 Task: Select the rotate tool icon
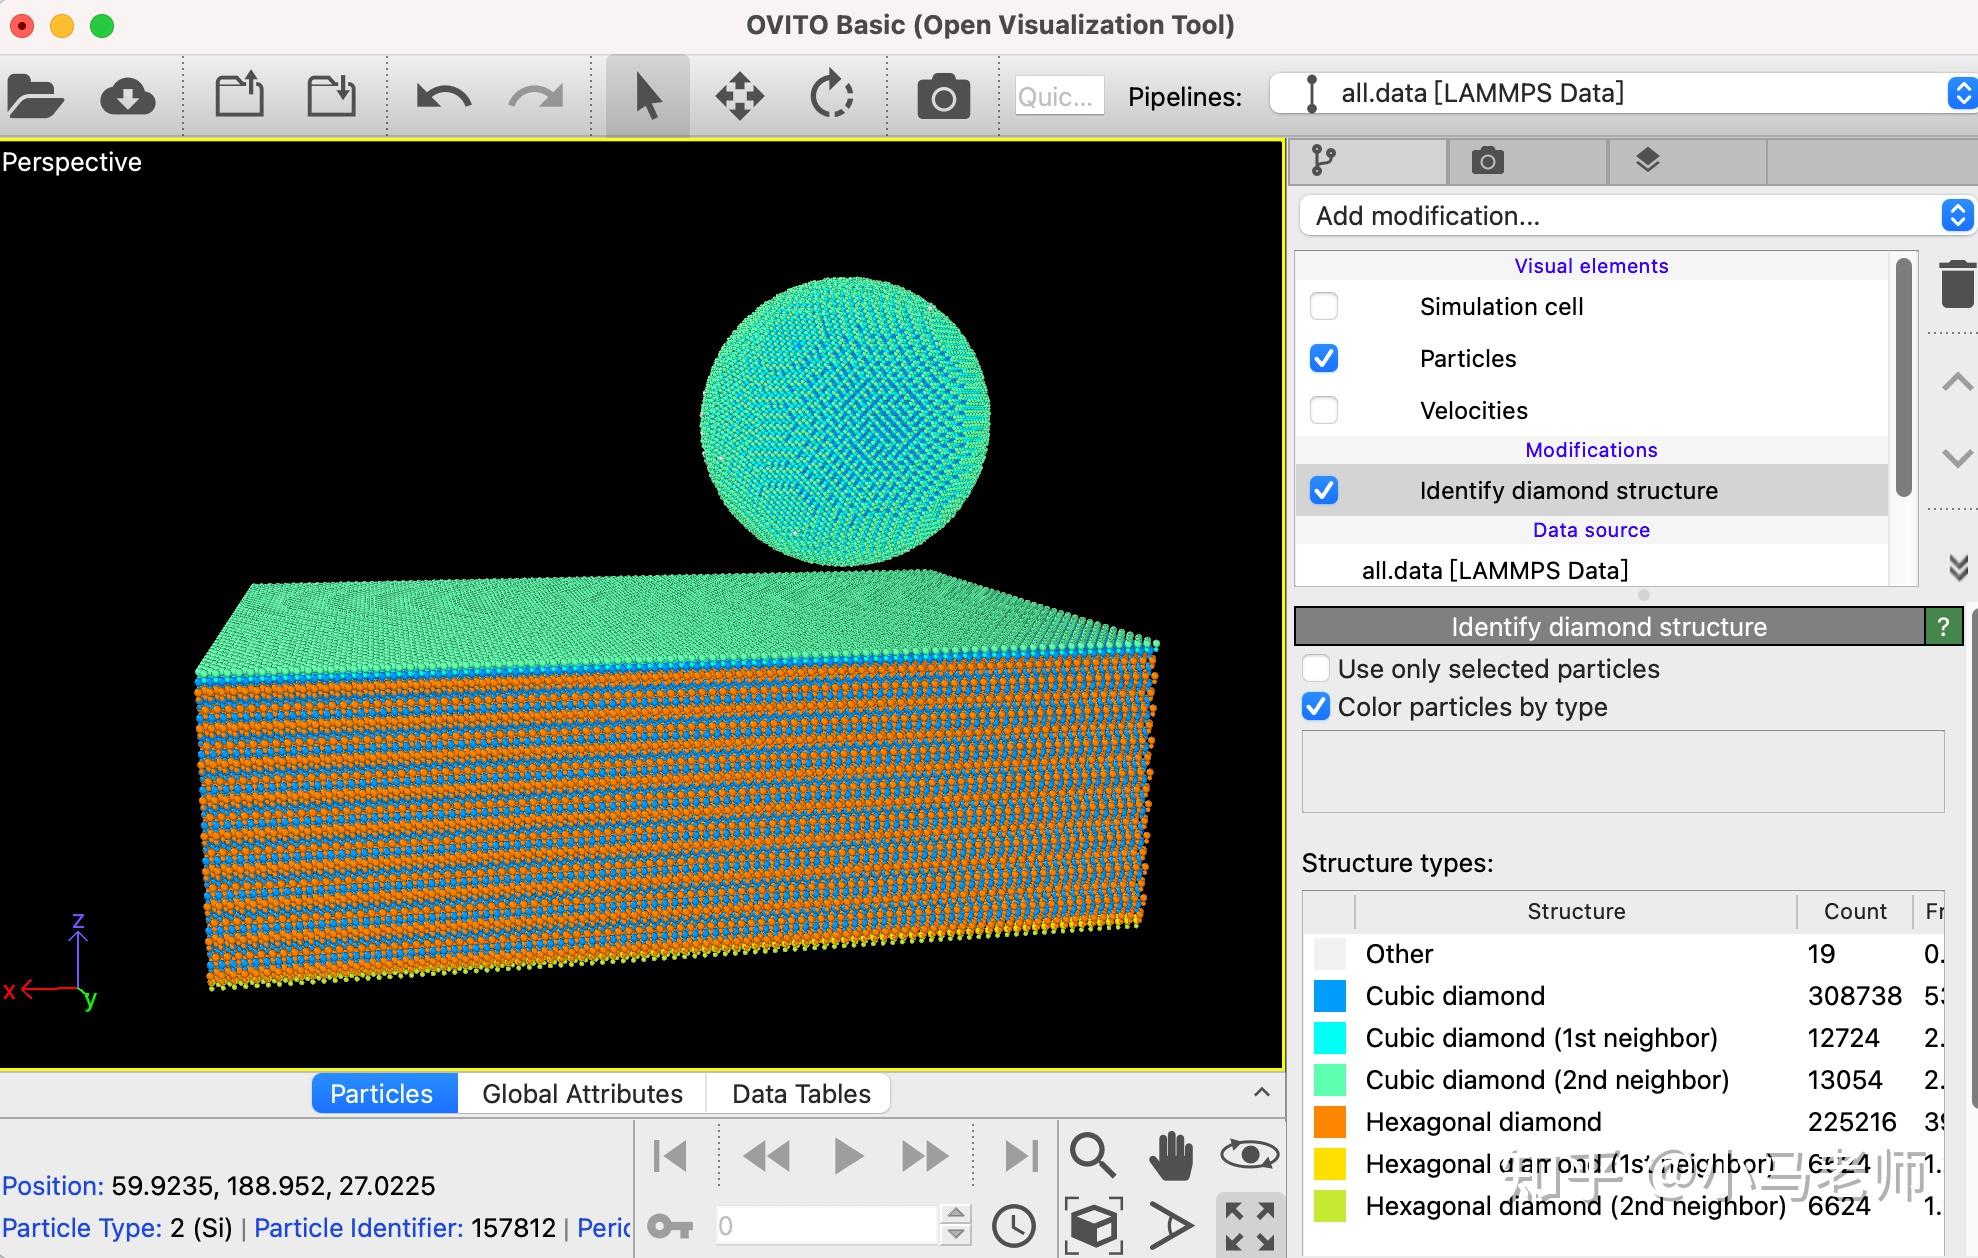pos(831,97)
